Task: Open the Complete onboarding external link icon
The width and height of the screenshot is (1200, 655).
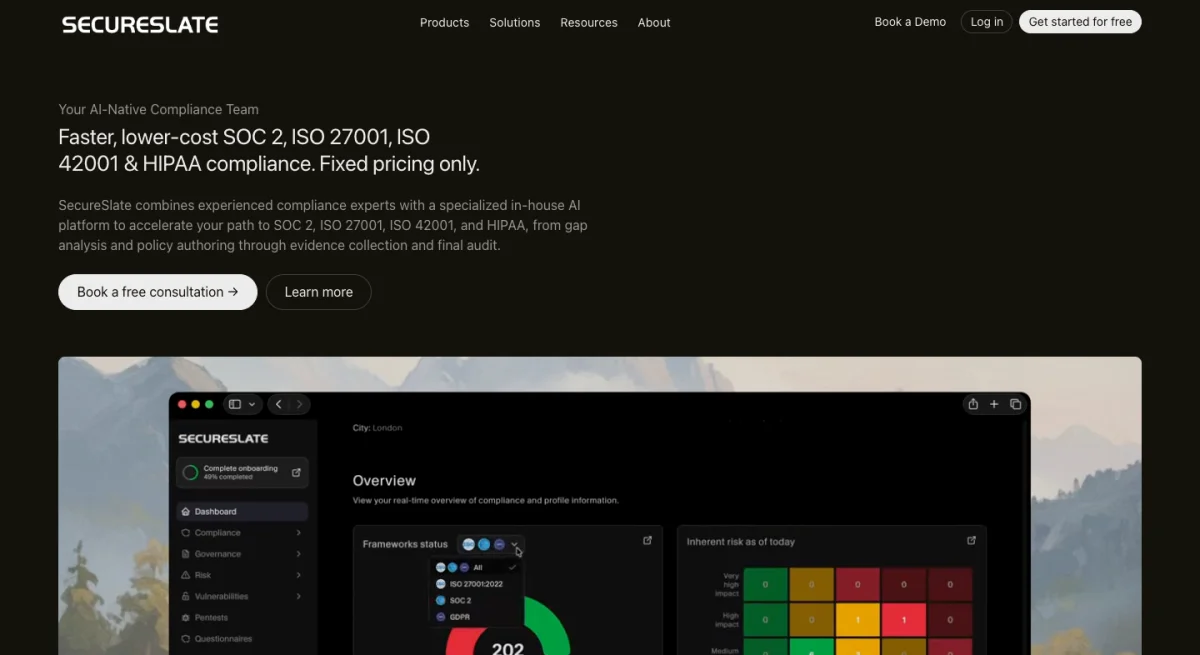Action: point(296,472)
